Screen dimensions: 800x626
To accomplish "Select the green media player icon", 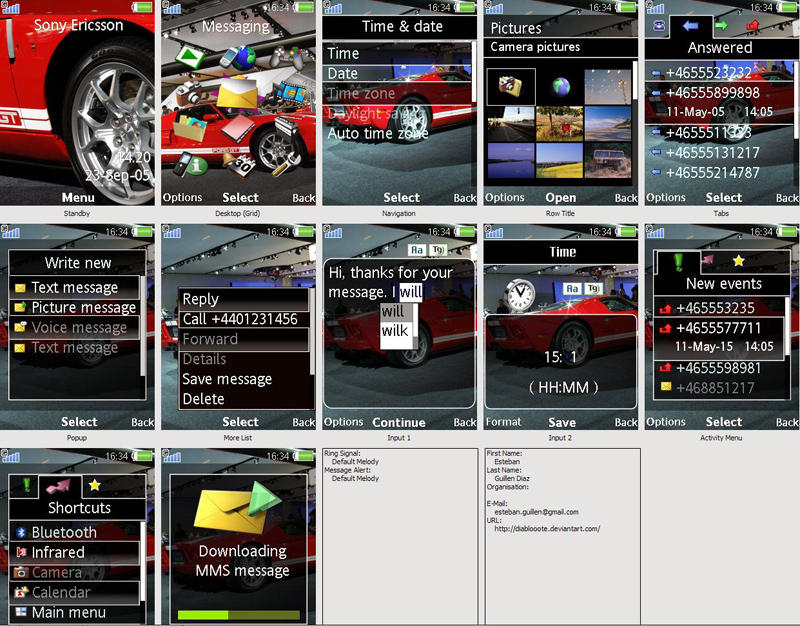I will coord(190,57).
